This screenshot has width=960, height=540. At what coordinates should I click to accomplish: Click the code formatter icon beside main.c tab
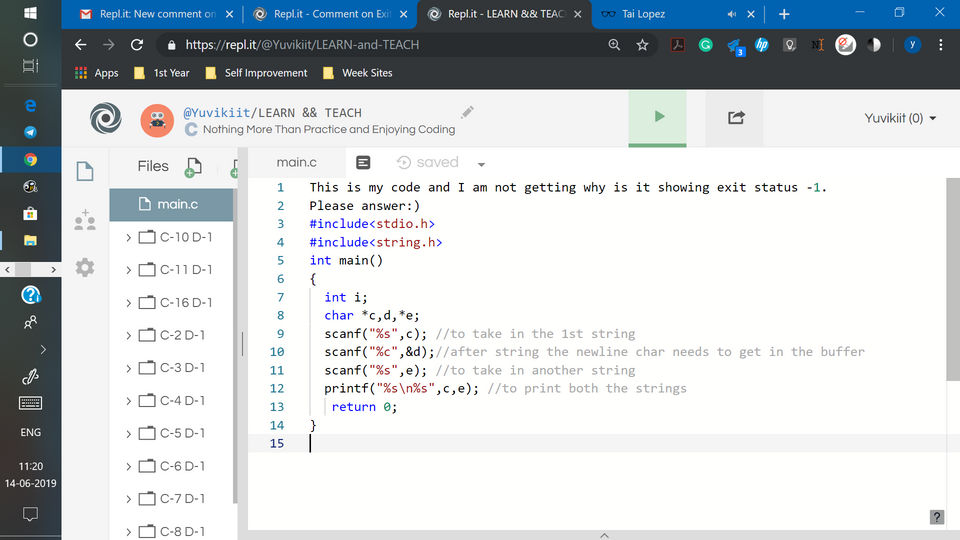[x=363, y=162]
